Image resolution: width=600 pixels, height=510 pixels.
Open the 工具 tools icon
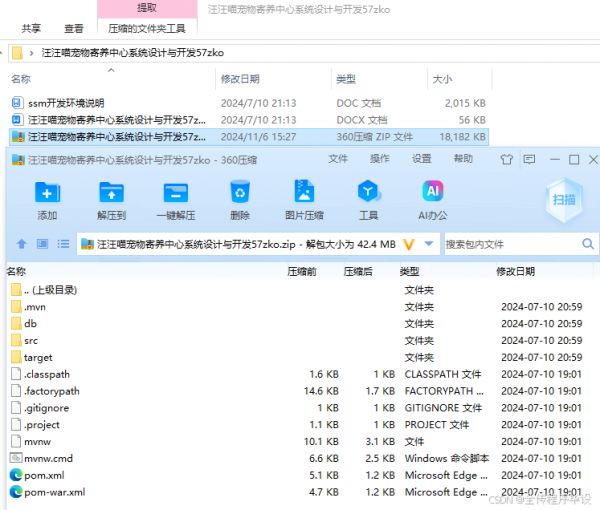[x=368, y=191]
